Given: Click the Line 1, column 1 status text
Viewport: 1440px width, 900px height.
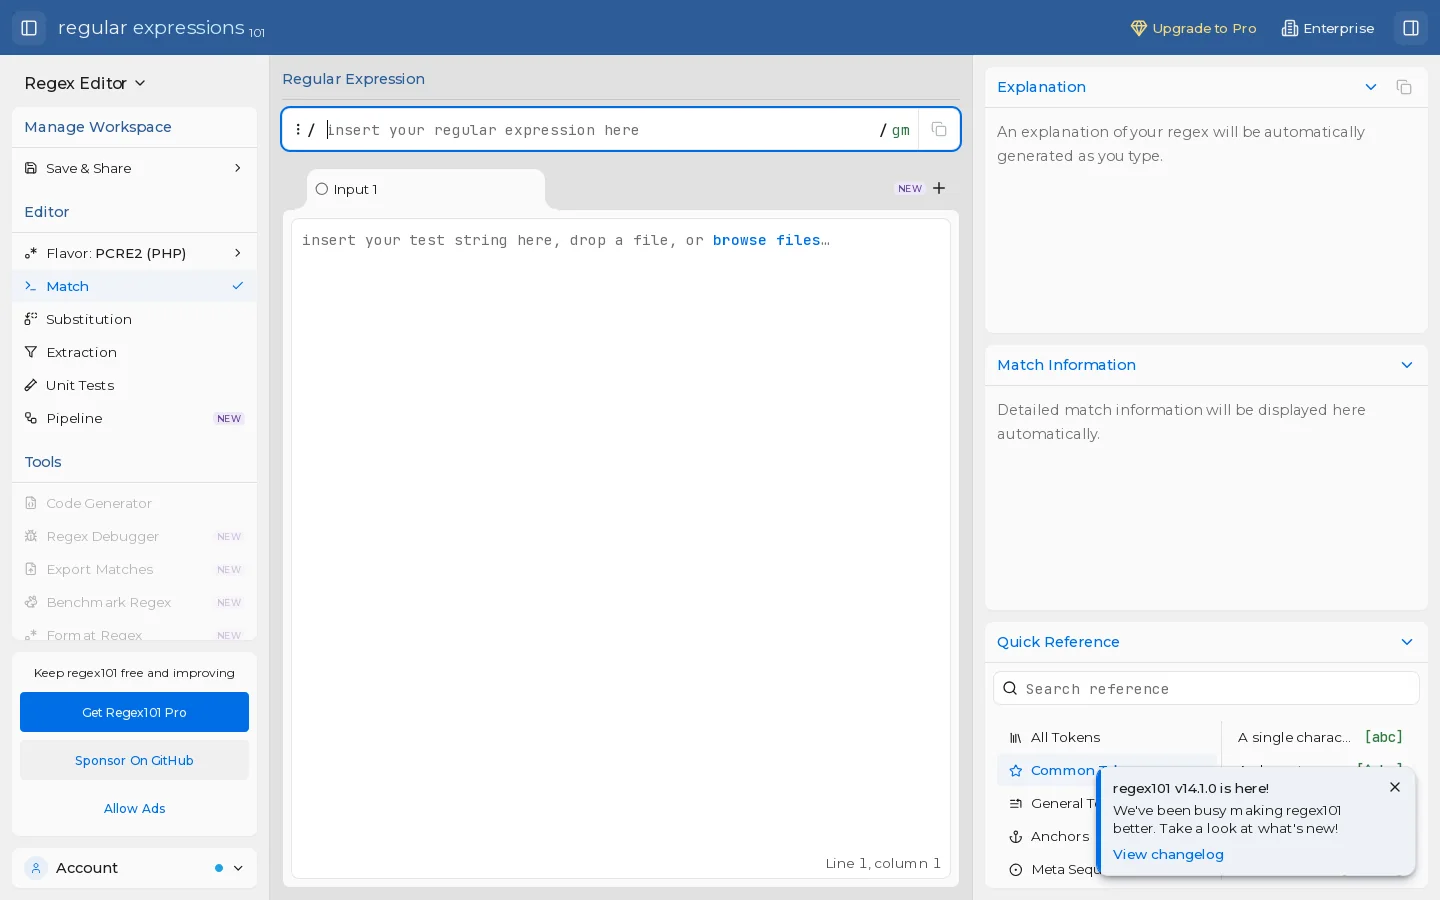Looking at the screenshot, I should click(x=883, y=863).
